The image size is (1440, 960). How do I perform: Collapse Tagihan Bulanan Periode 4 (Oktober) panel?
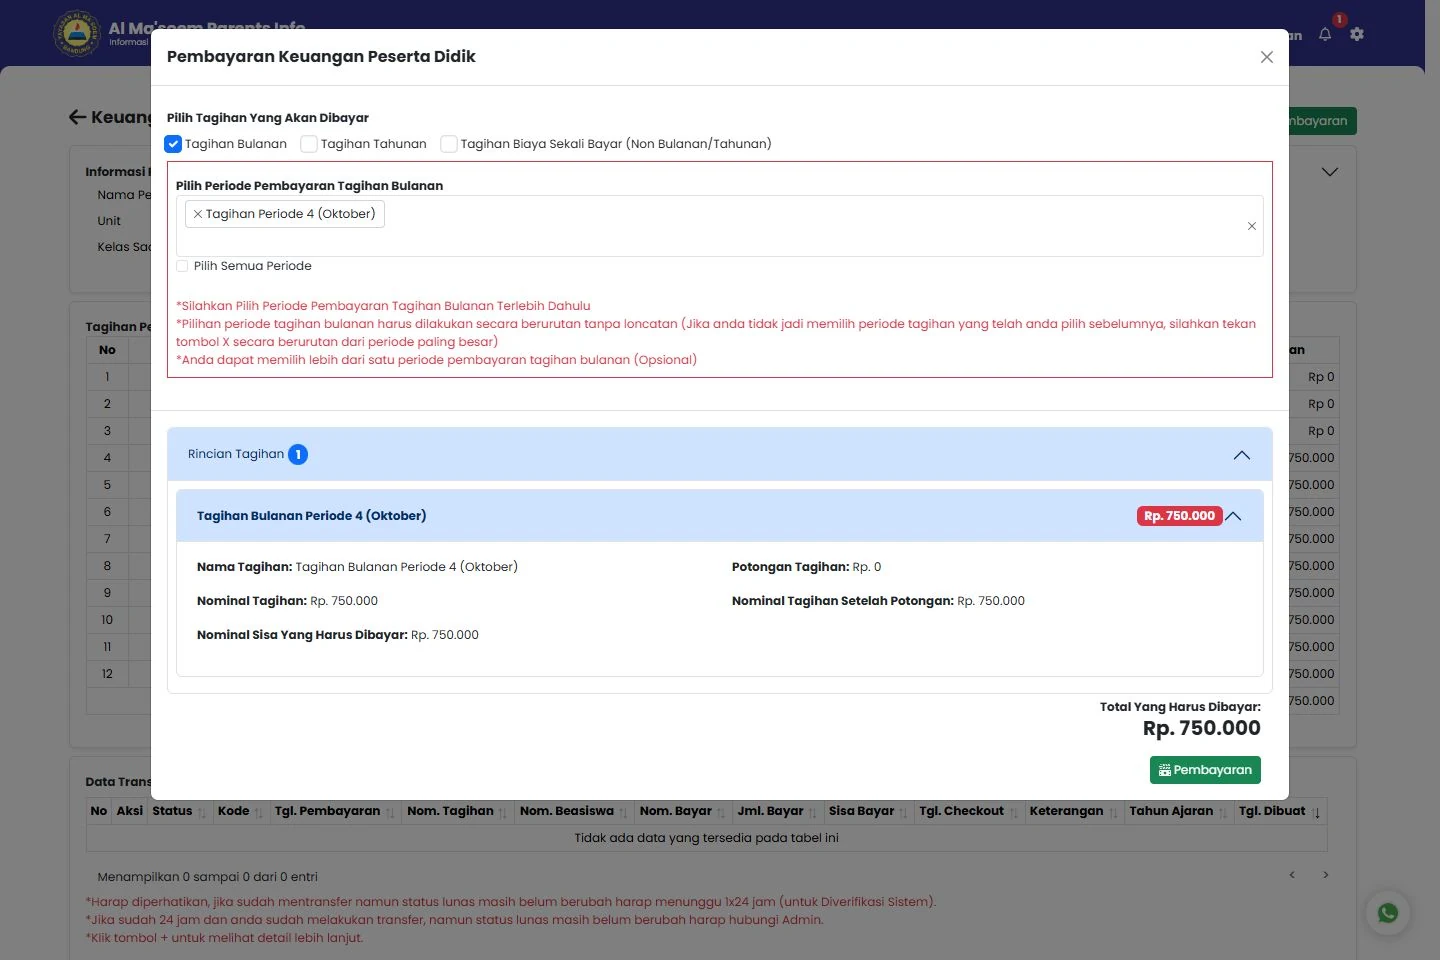(x=1233, y=516)
